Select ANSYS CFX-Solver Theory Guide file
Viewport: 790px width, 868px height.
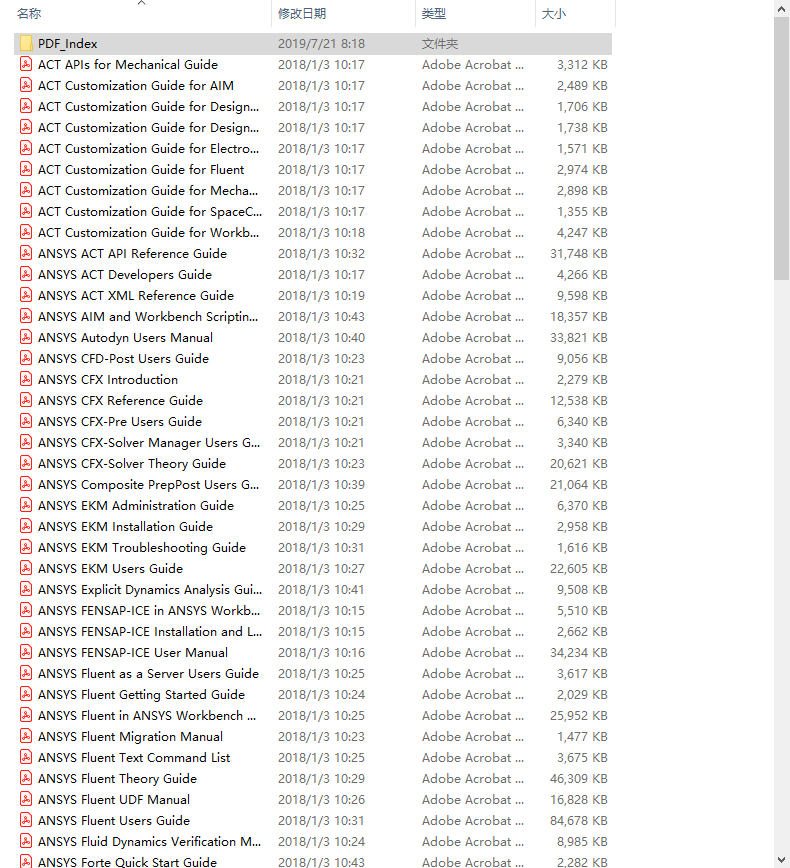(132, 464)
